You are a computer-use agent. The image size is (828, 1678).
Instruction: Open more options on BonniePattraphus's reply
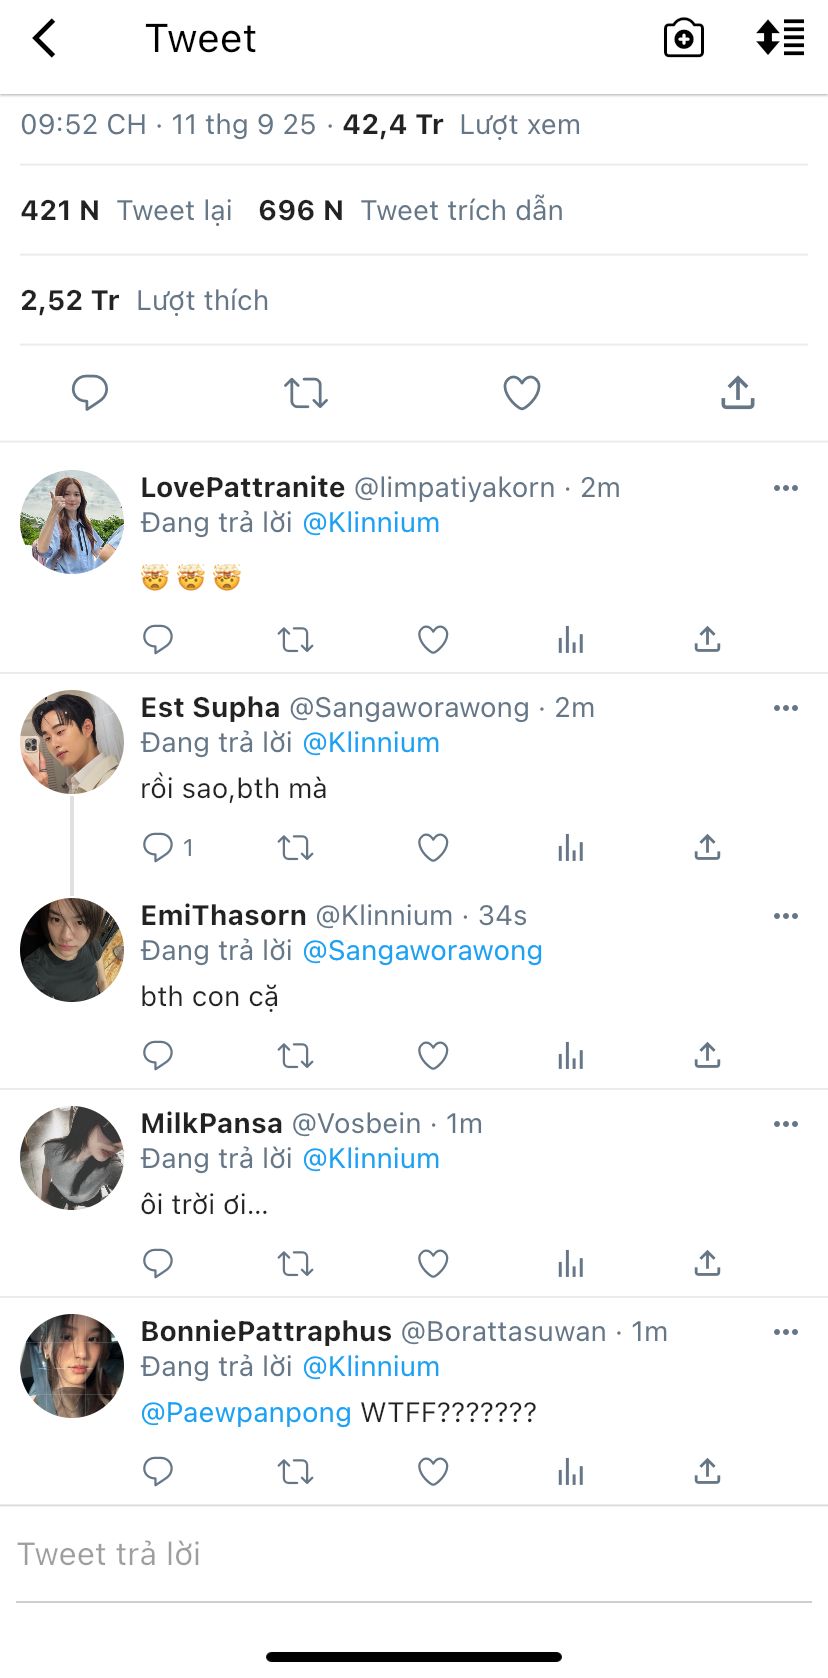(786, 1332)
